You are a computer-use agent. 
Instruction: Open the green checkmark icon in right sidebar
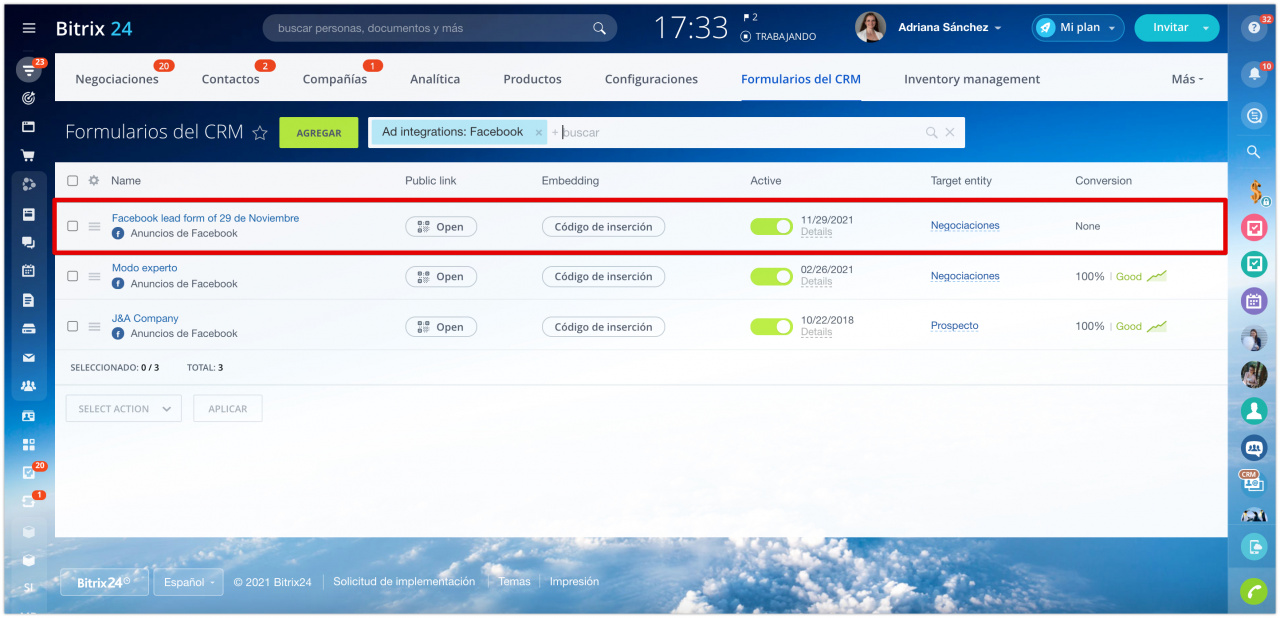(x=1254, y=264)
